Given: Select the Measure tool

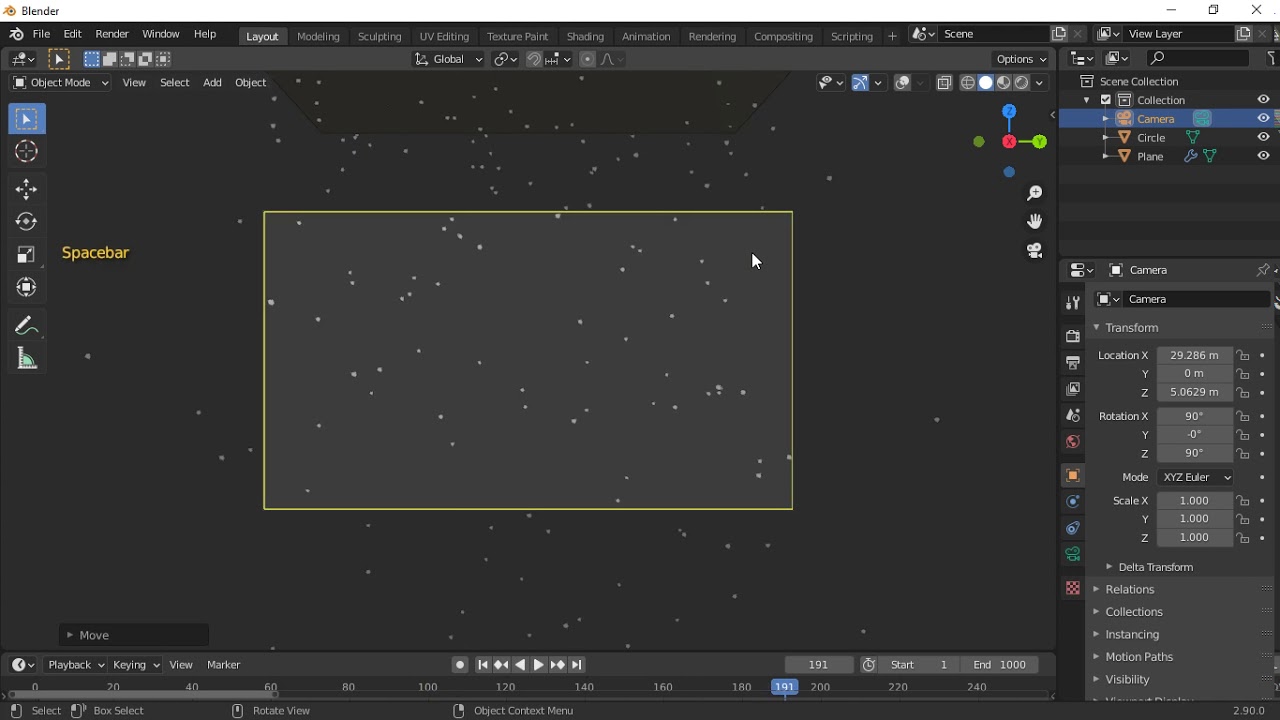Looking at the screenshot, I should [x=27, y=359].
